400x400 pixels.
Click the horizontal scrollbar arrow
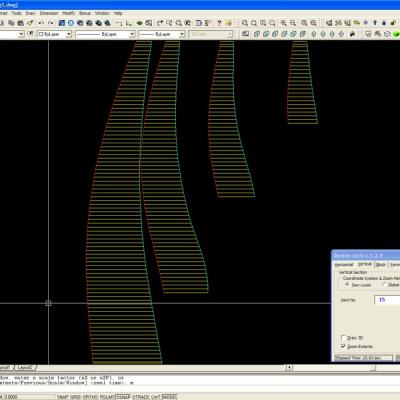click(289, 367)
